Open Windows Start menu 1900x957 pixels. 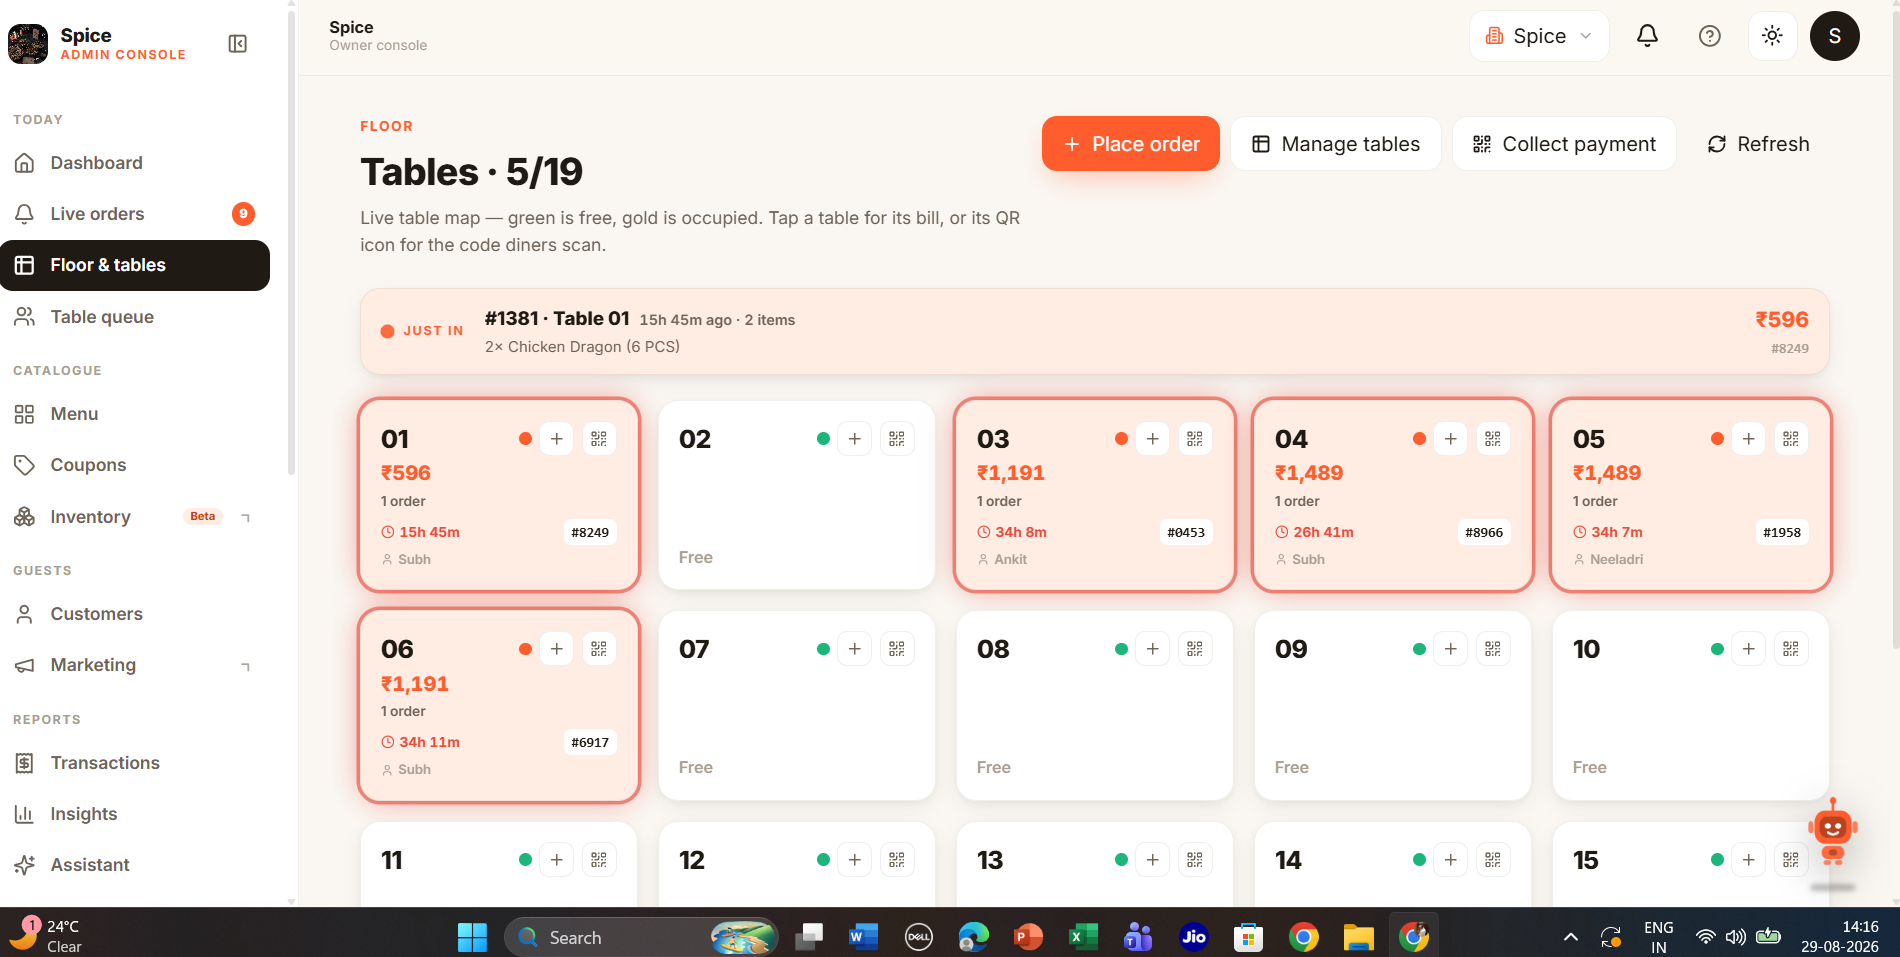point(472,937)
